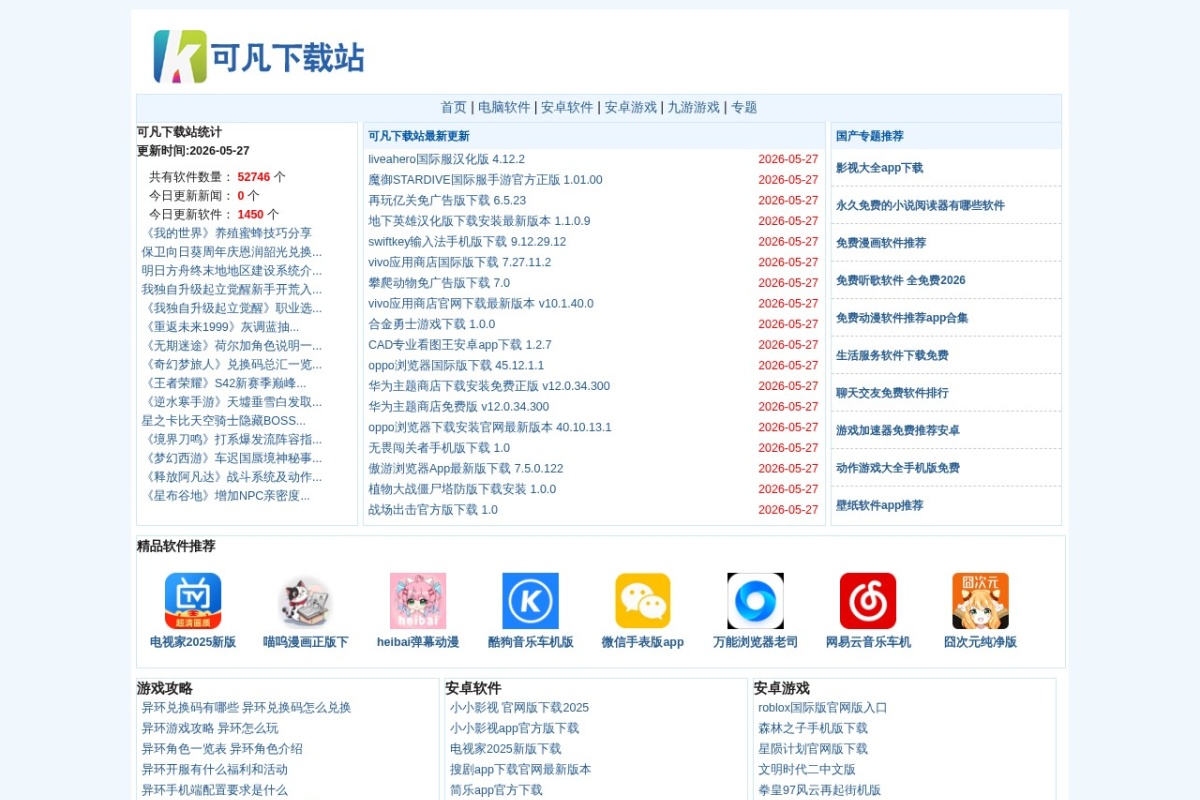Open 华为主题商店下载安装免费正版 link
The image size is (1200, 800).
(x=489, y=386)
